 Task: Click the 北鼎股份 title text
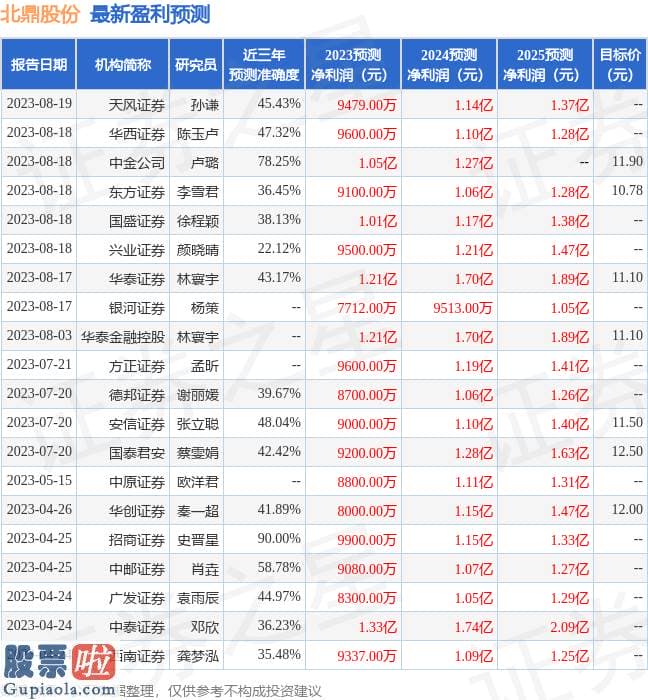click(40, 14)
